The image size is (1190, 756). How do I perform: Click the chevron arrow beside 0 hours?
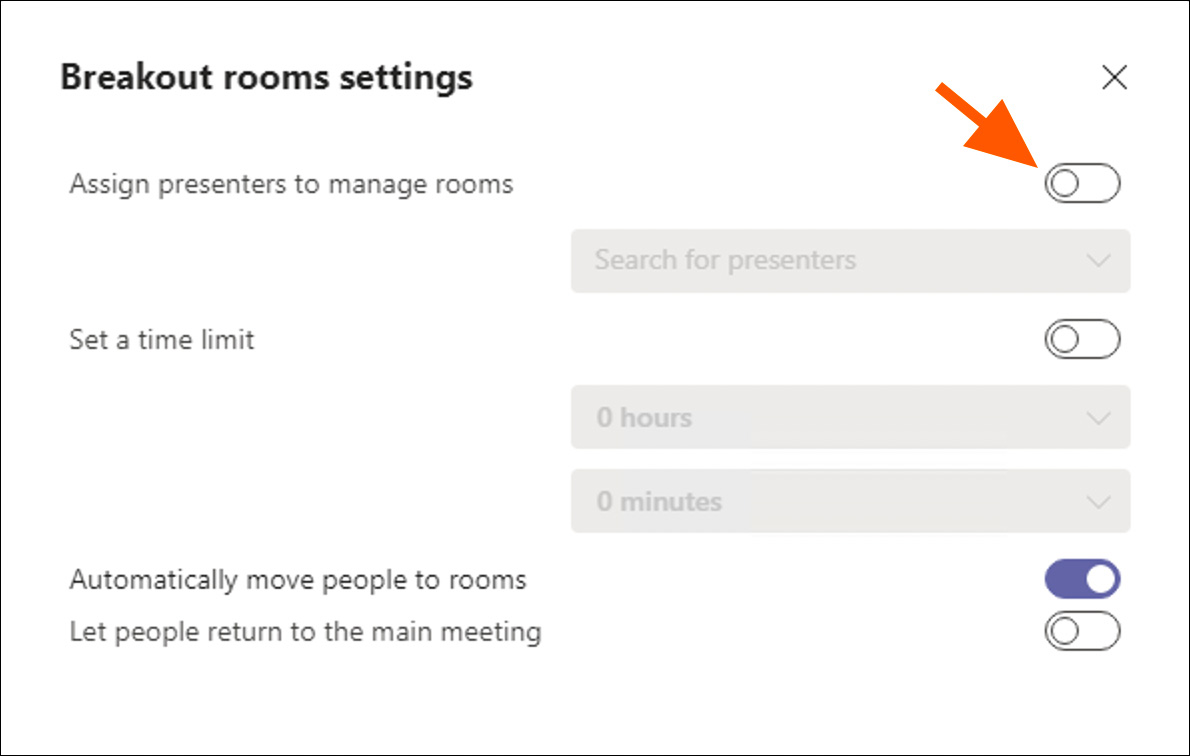coord(1098,417)
